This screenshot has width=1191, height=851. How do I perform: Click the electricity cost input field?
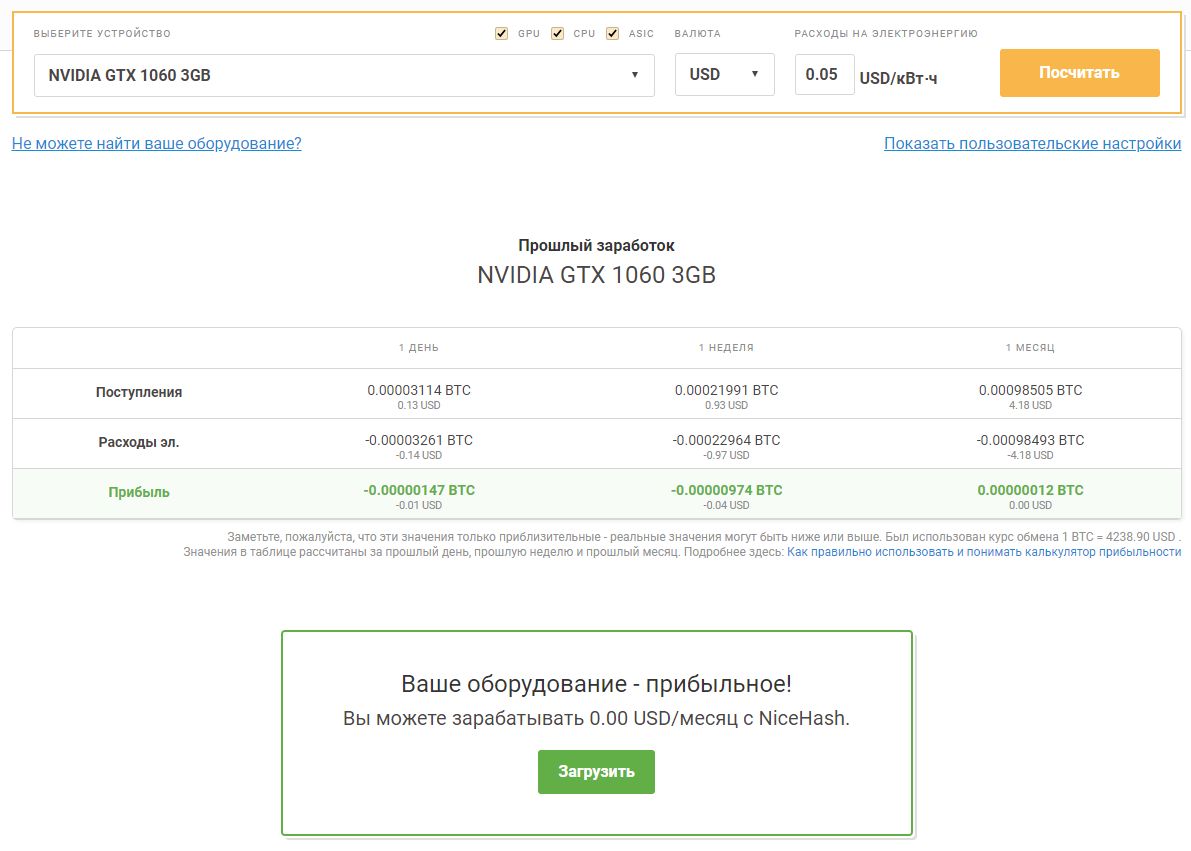point(824,75)
